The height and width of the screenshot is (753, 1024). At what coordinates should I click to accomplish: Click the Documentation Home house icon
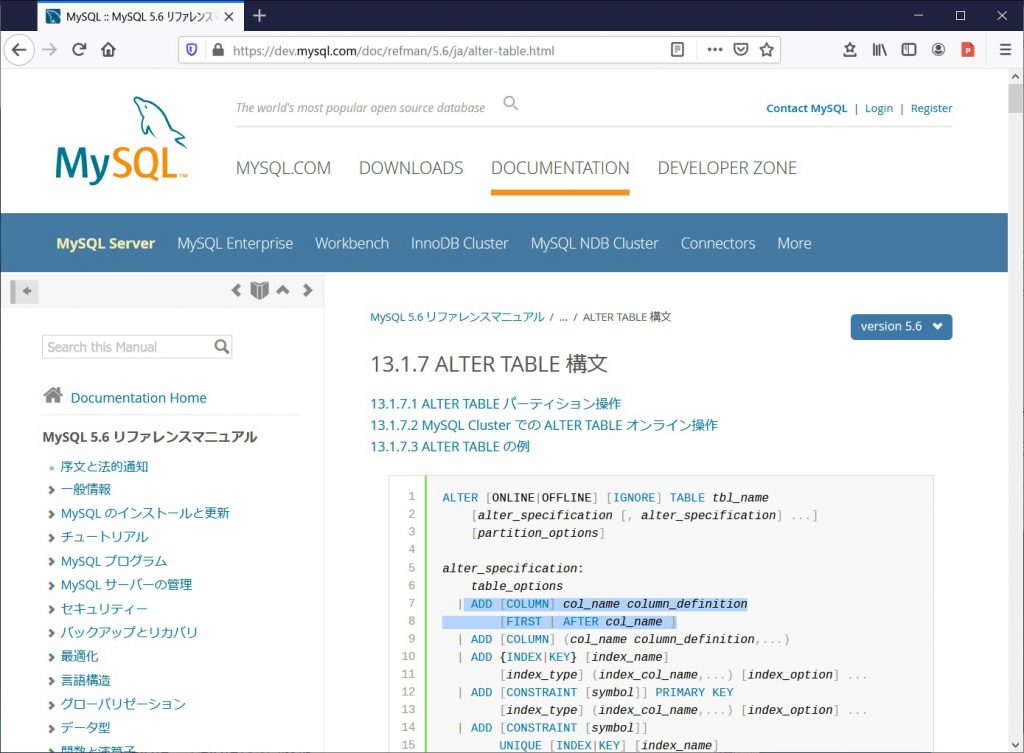tap(53, 394)
